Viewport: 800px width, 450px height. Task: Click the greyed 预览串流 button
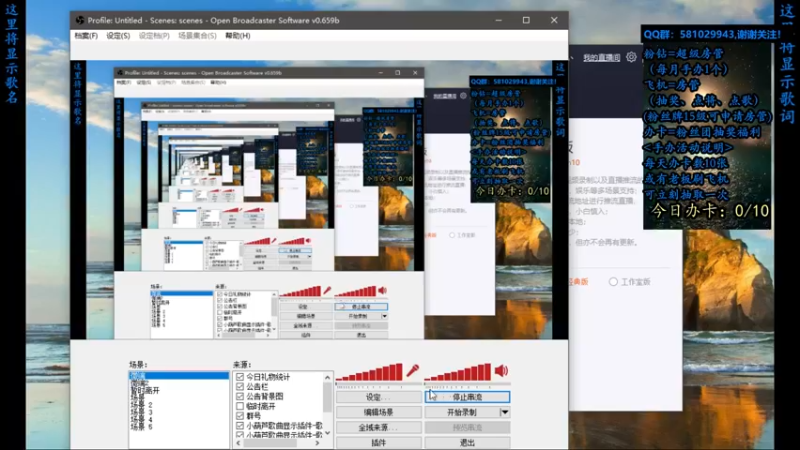(x=467, y=428)
